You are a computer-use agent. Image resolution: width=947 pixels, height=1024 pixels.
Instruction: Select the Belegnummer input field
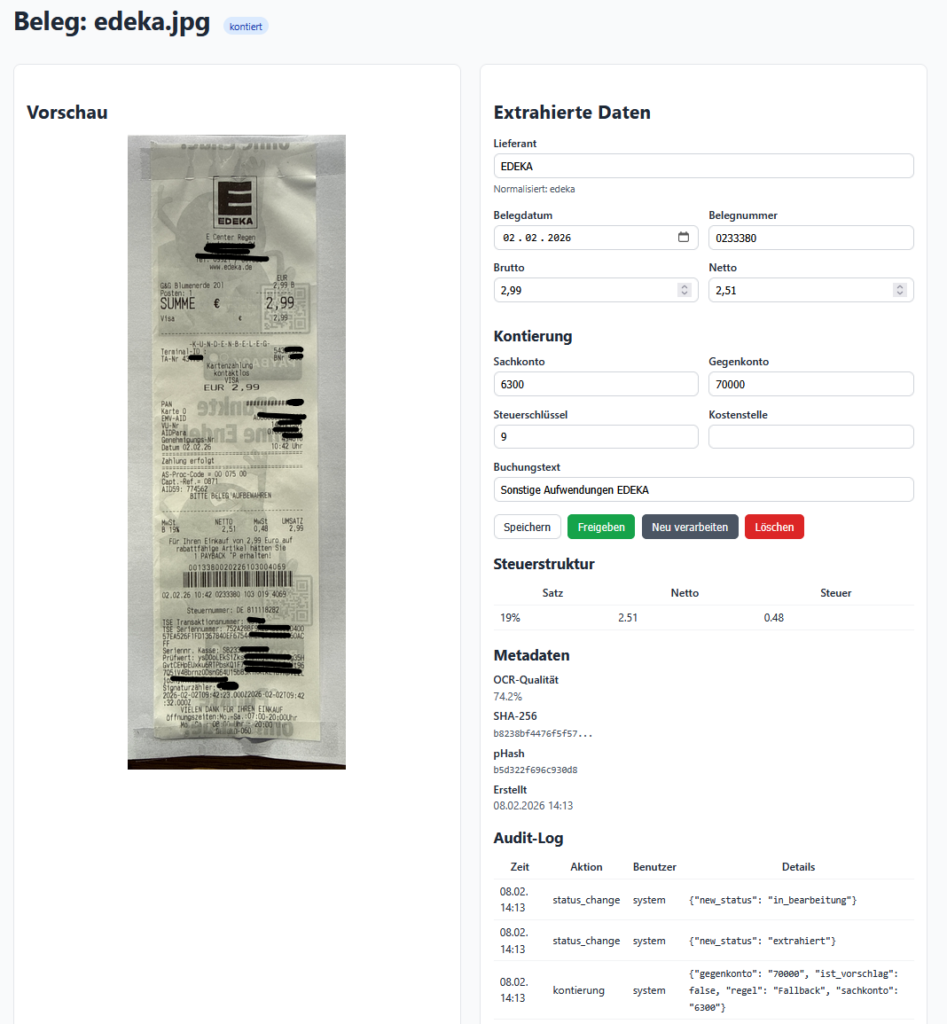coord(810,238)
